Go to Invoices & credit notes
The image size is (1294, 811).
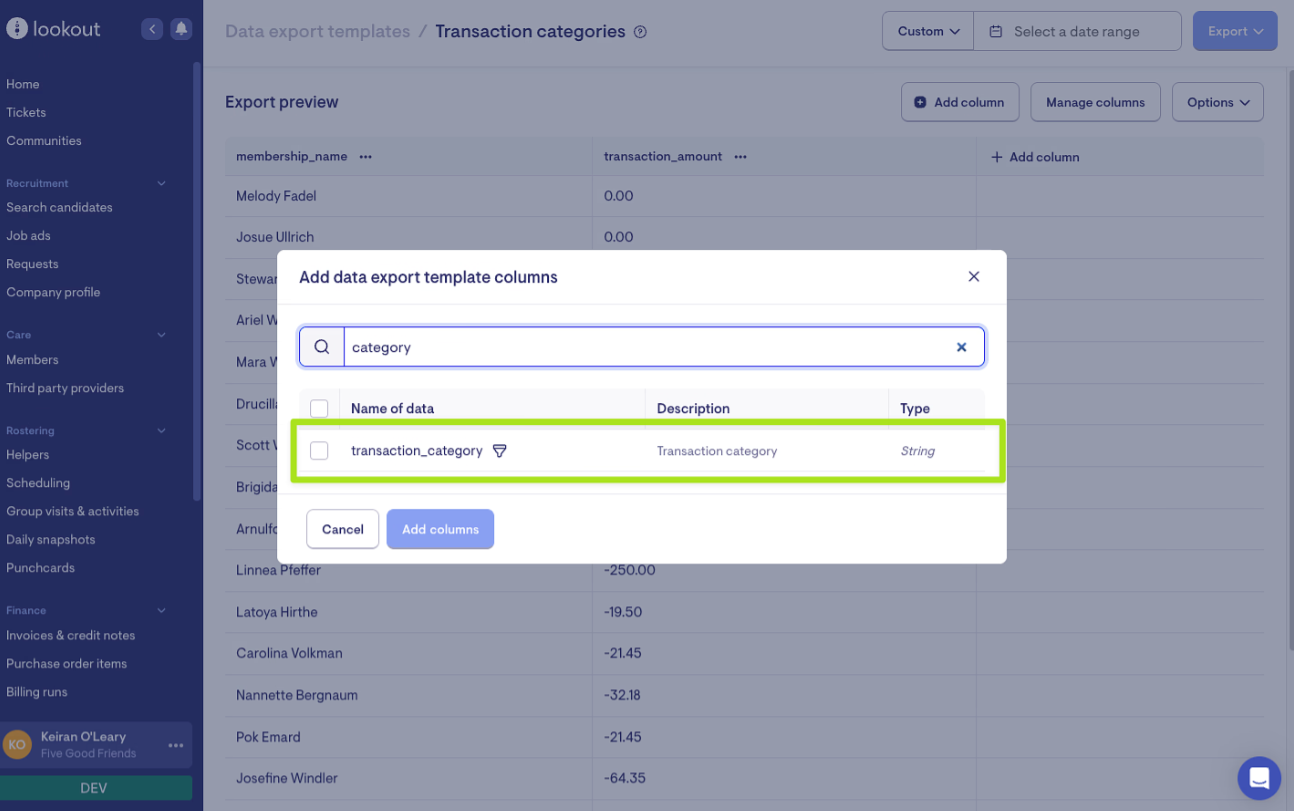pyautogui.click(x=70, y=635)
